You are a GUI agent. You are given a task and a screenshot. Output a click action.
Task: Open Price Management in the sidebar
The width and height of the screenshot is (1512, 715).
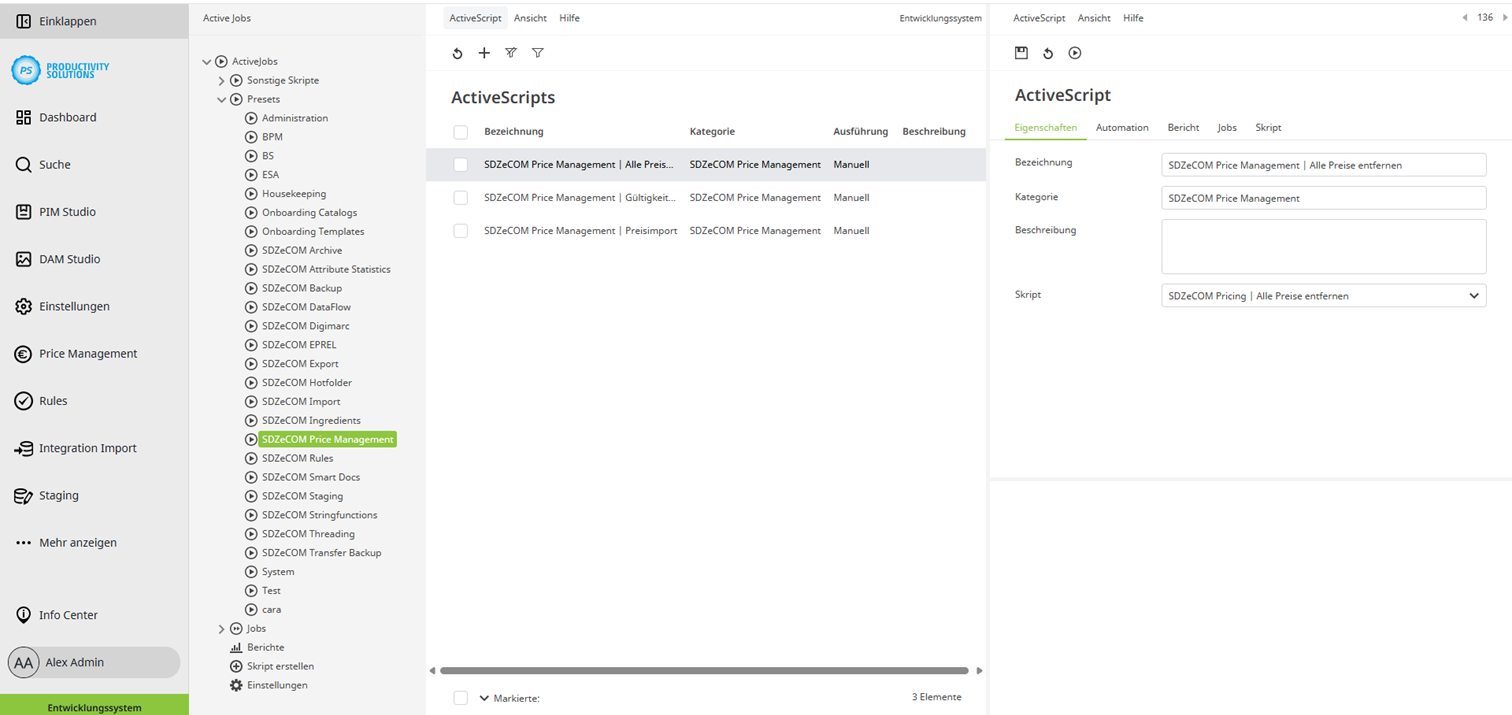click(x=77, y=353)
